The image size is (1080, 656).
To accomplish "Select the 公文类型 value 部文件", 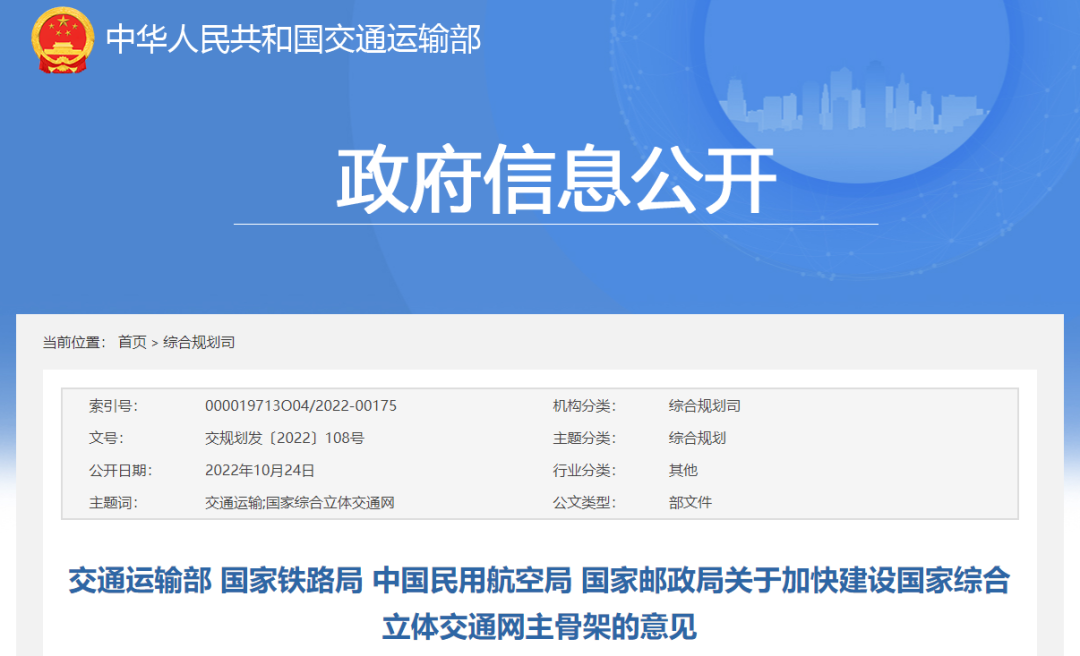I will tap(690, 503).
